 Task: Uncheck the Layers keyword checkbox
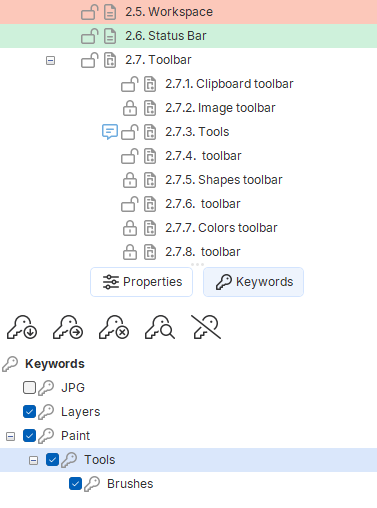(29, 412)
